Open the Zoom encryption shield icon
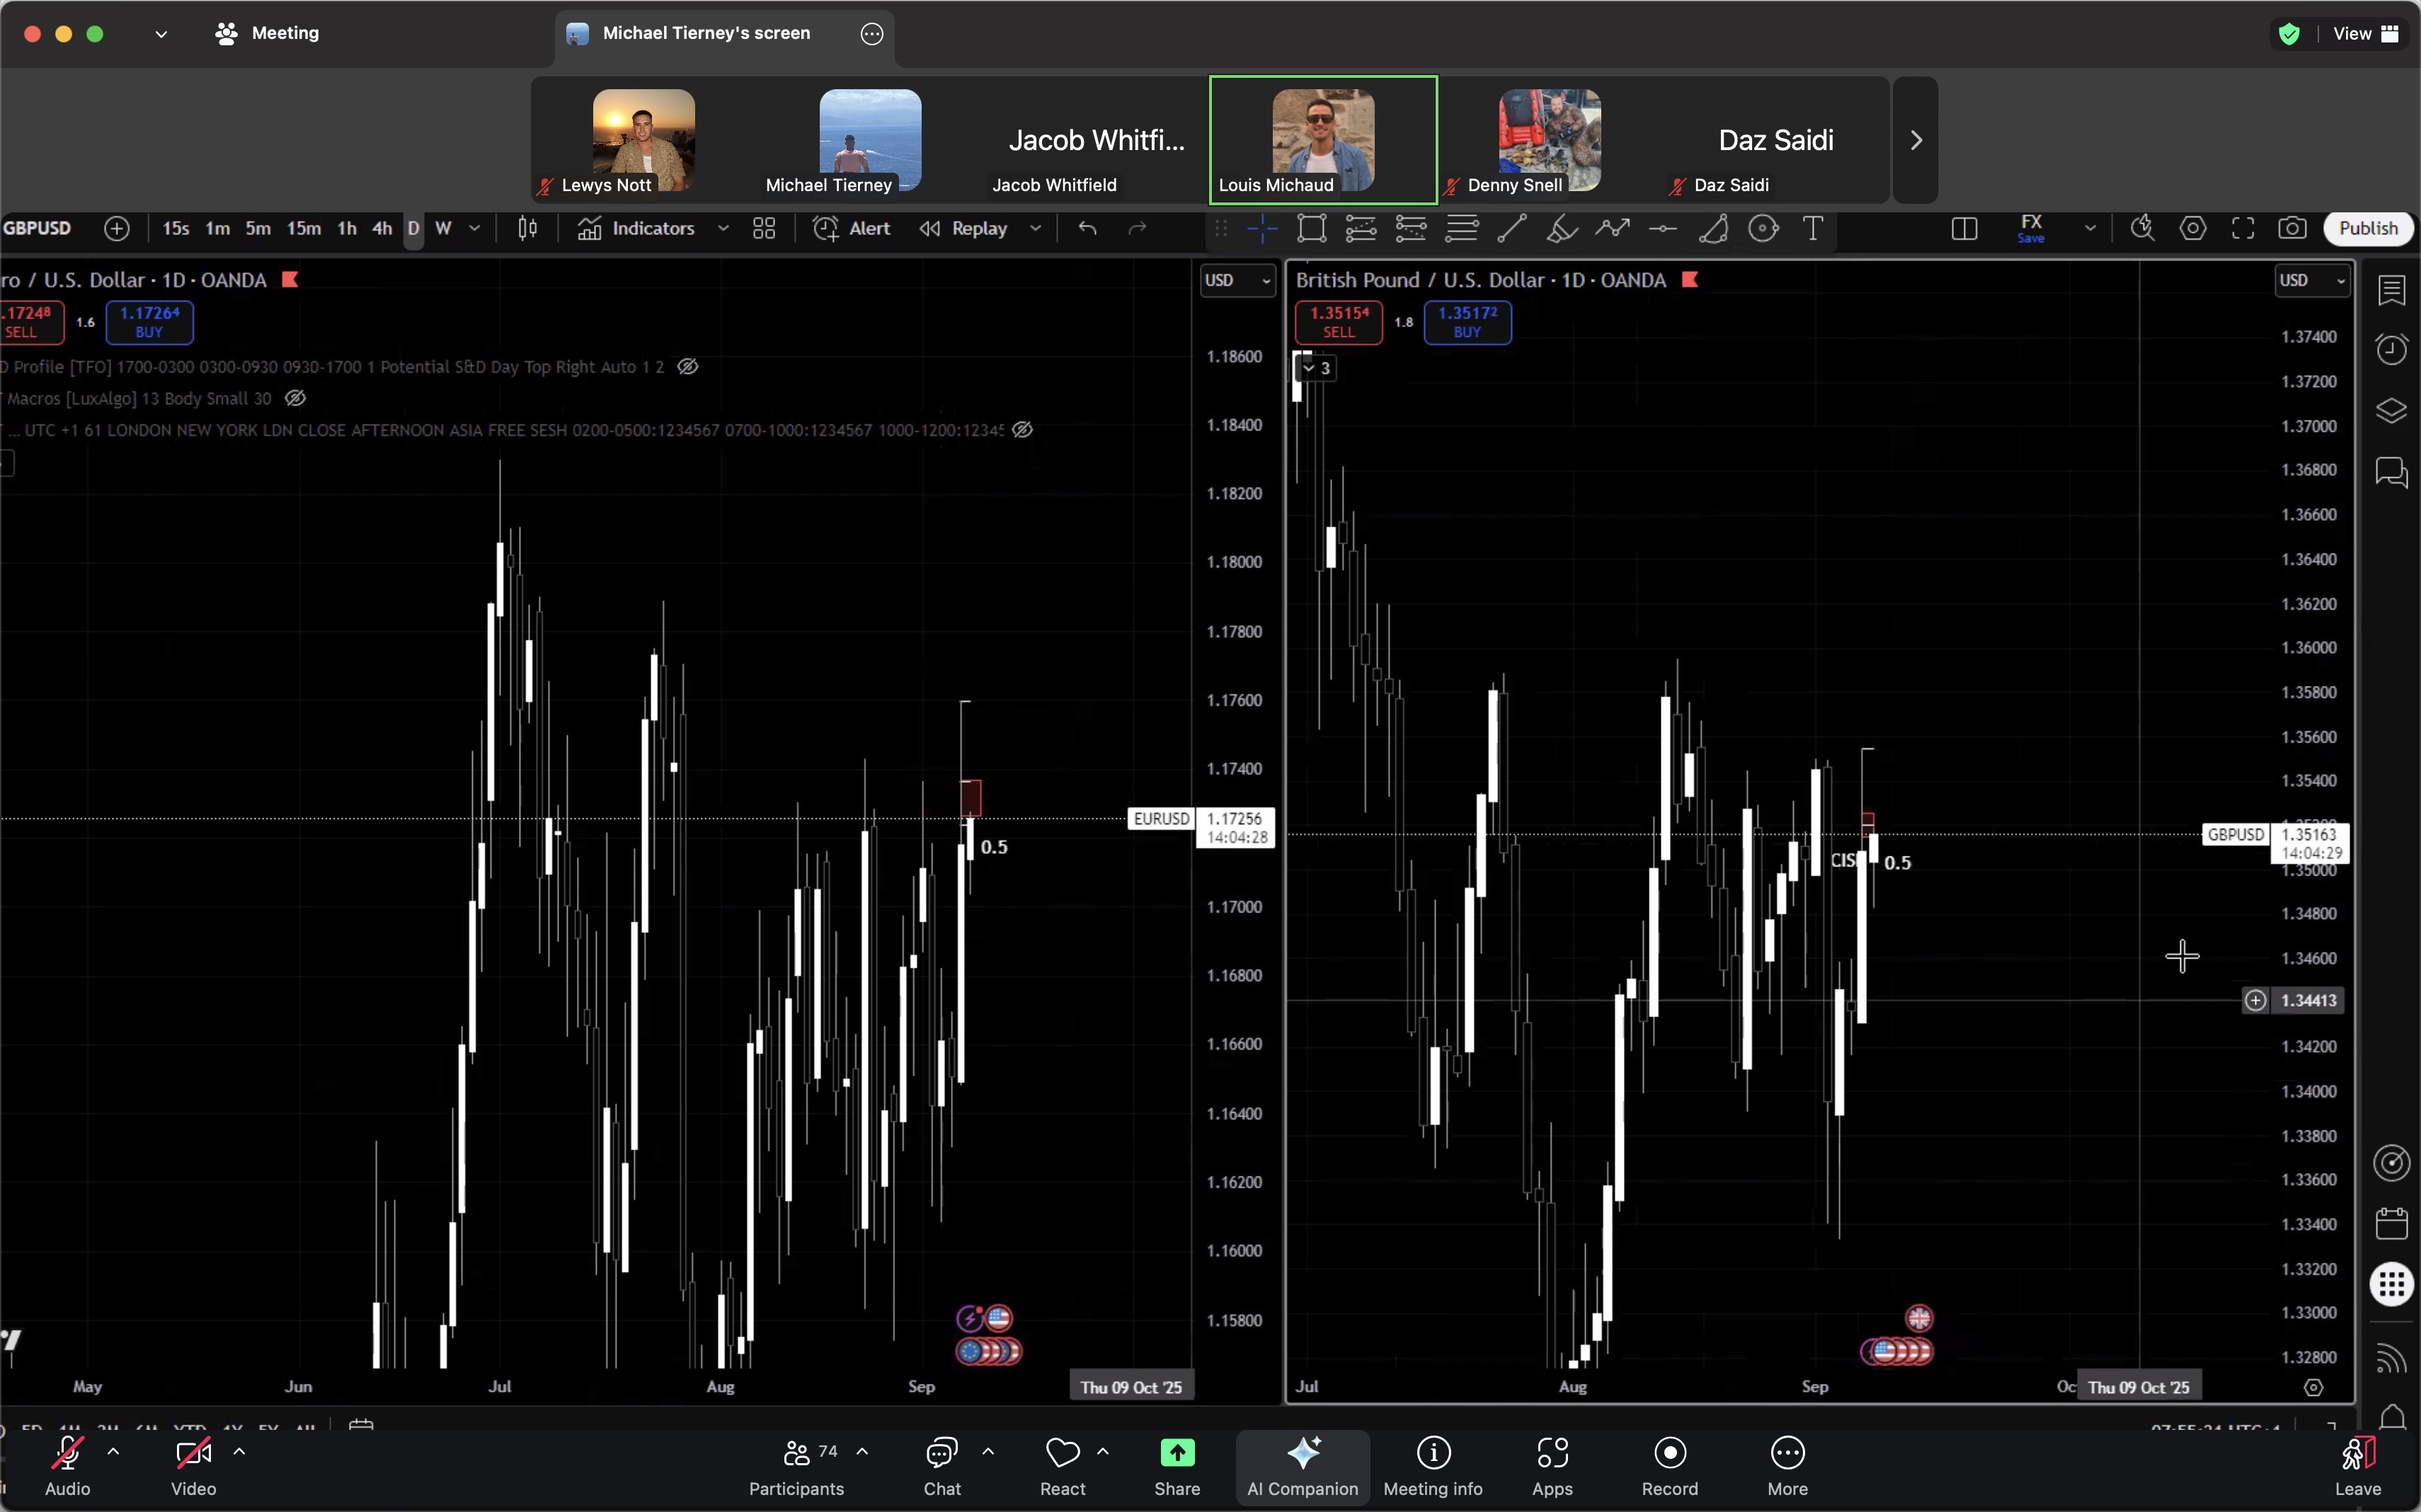 coord(2288,34)
